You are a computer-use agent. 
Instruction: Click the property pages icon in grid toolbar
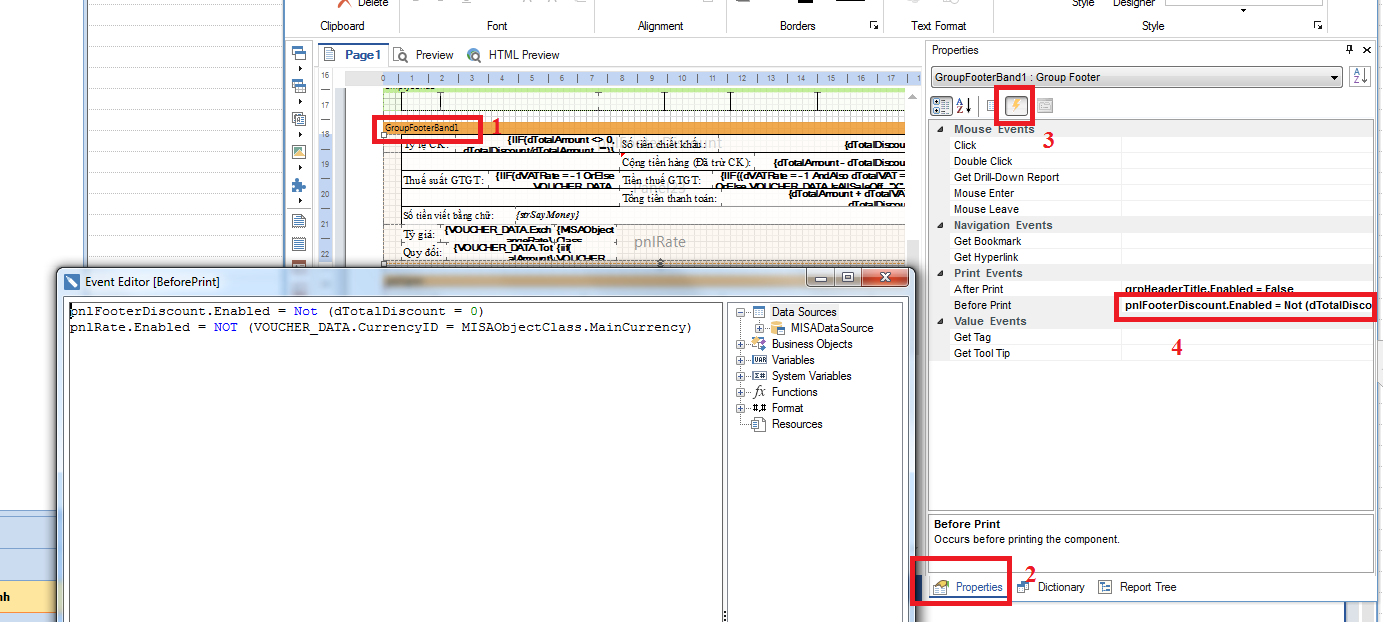click(1044, 105)
